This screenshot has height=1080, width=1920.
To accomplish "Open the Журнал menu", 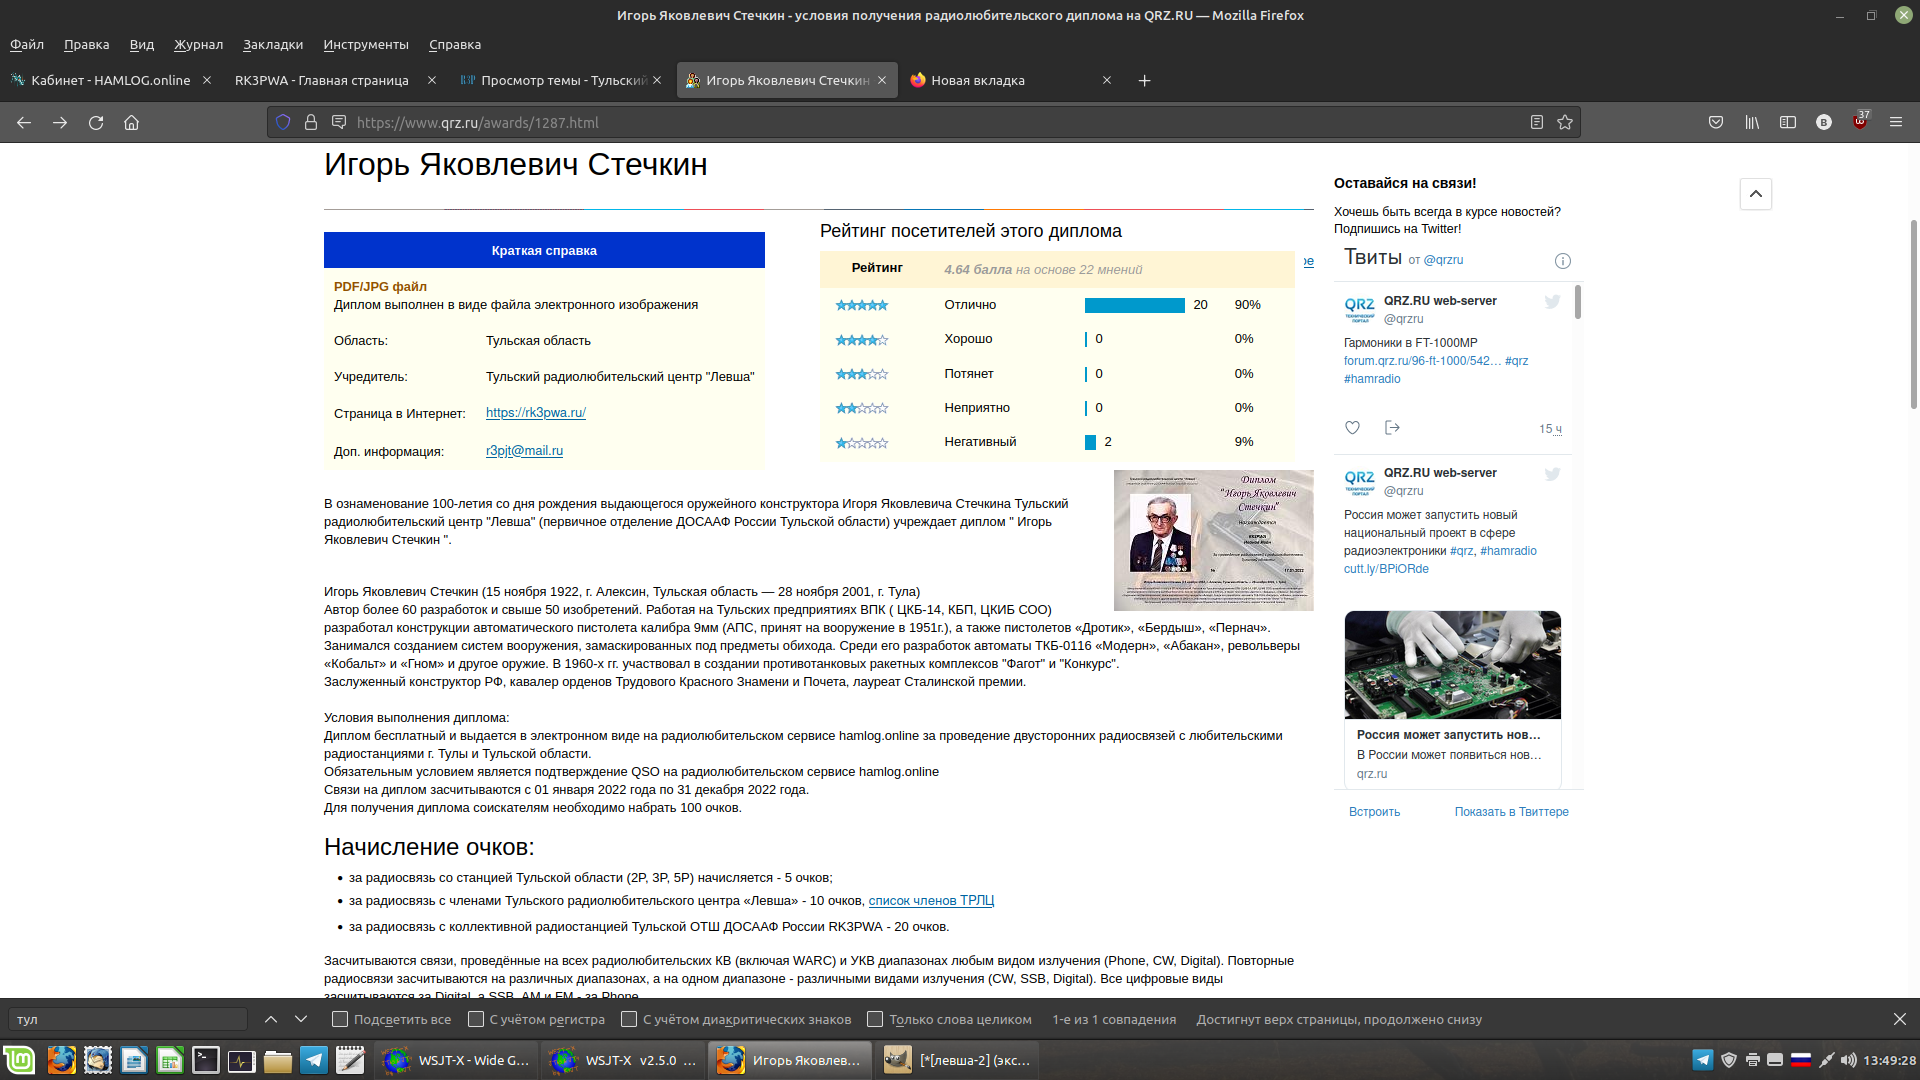I will [x=198, y=44].
